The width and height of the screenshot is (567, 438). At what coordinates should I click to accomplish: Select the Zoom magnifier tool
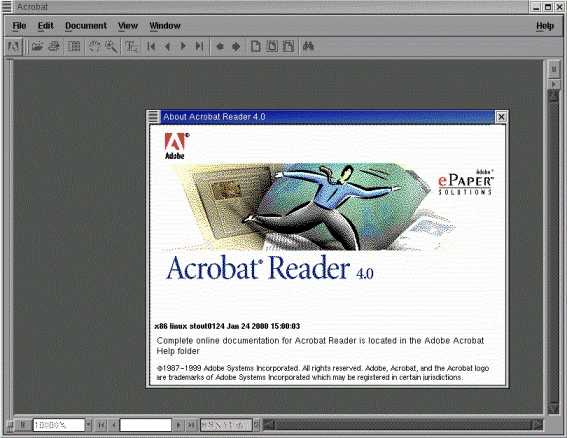pos(111,46)
